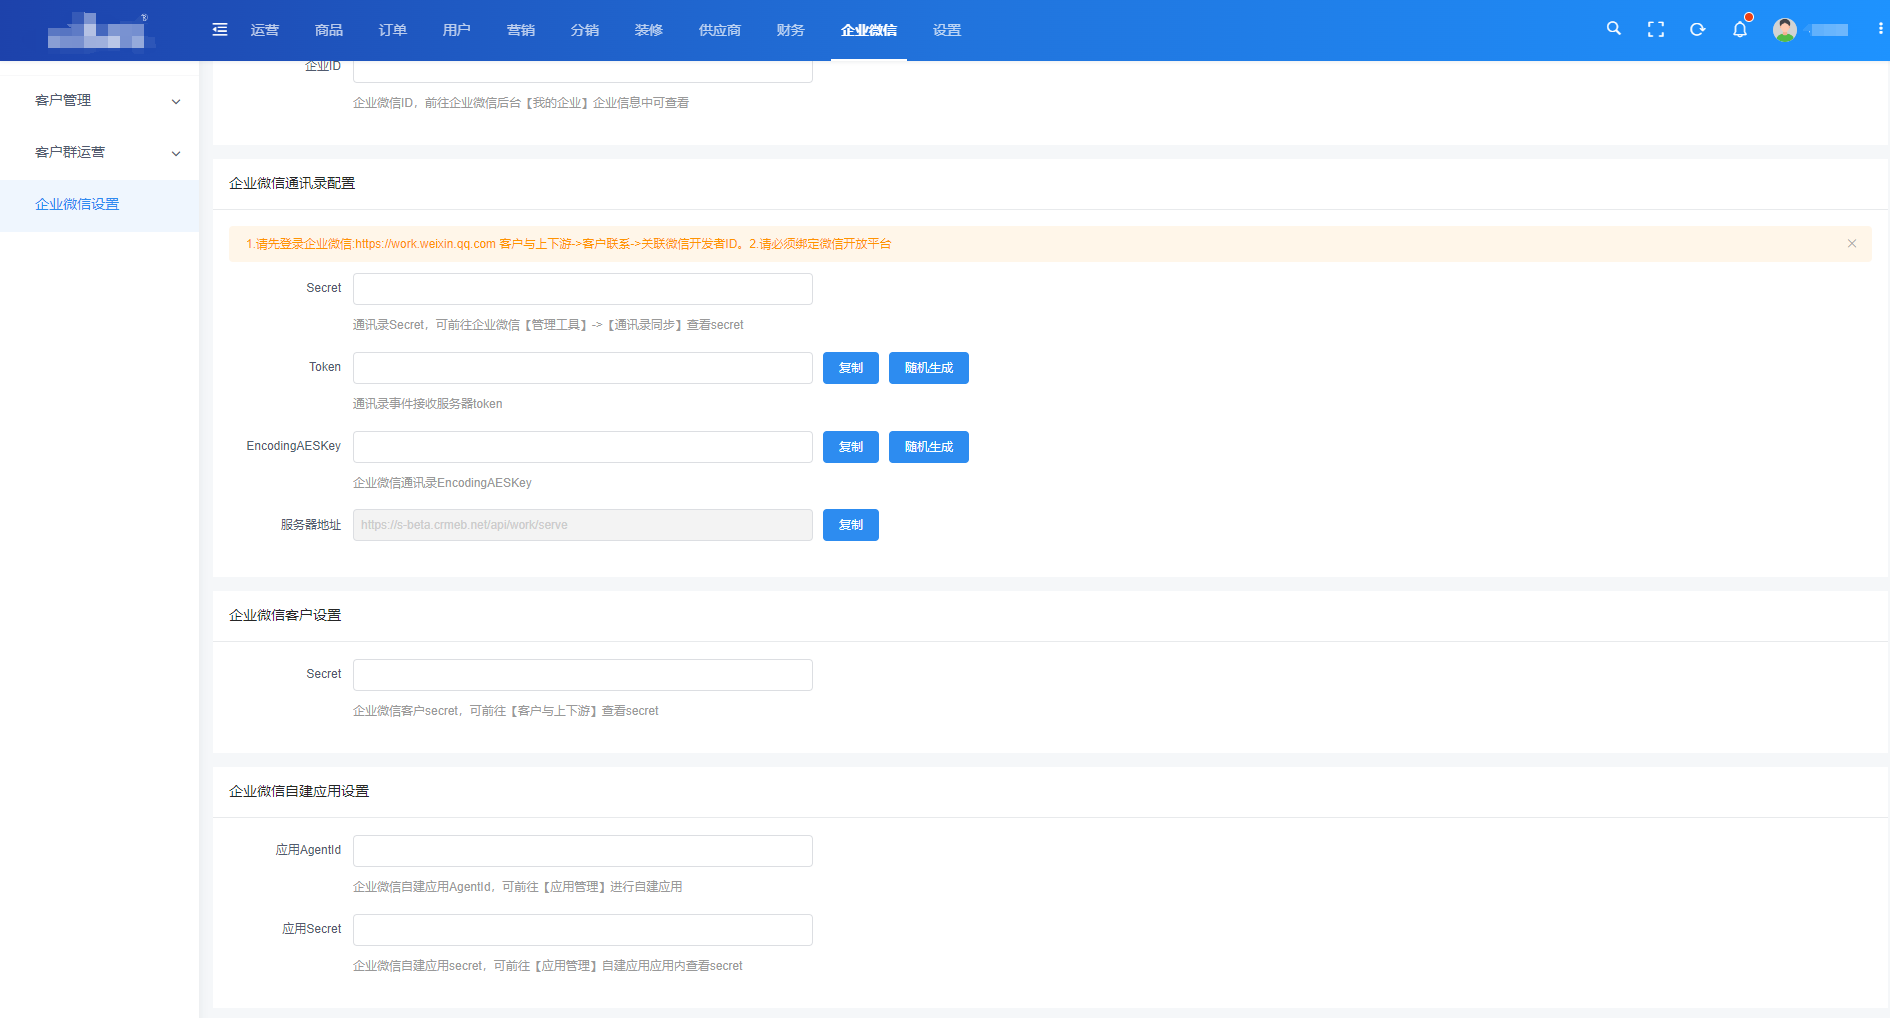Click the 企业微信自建应用设置 section heading
The width and height of the screenshot is (1890, 1018).
click(299, 791)
